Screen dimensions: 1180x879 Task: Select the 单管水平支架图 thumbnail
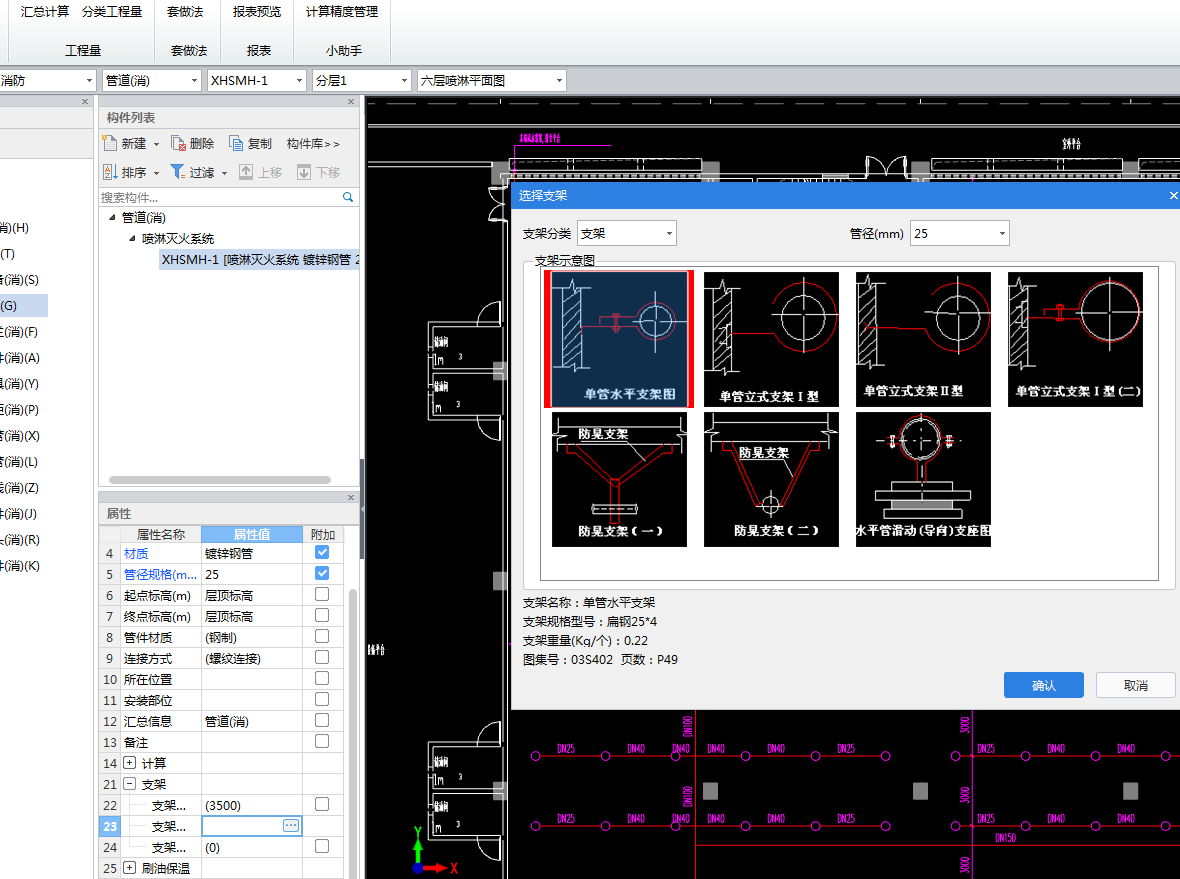(x=619, y=339)
